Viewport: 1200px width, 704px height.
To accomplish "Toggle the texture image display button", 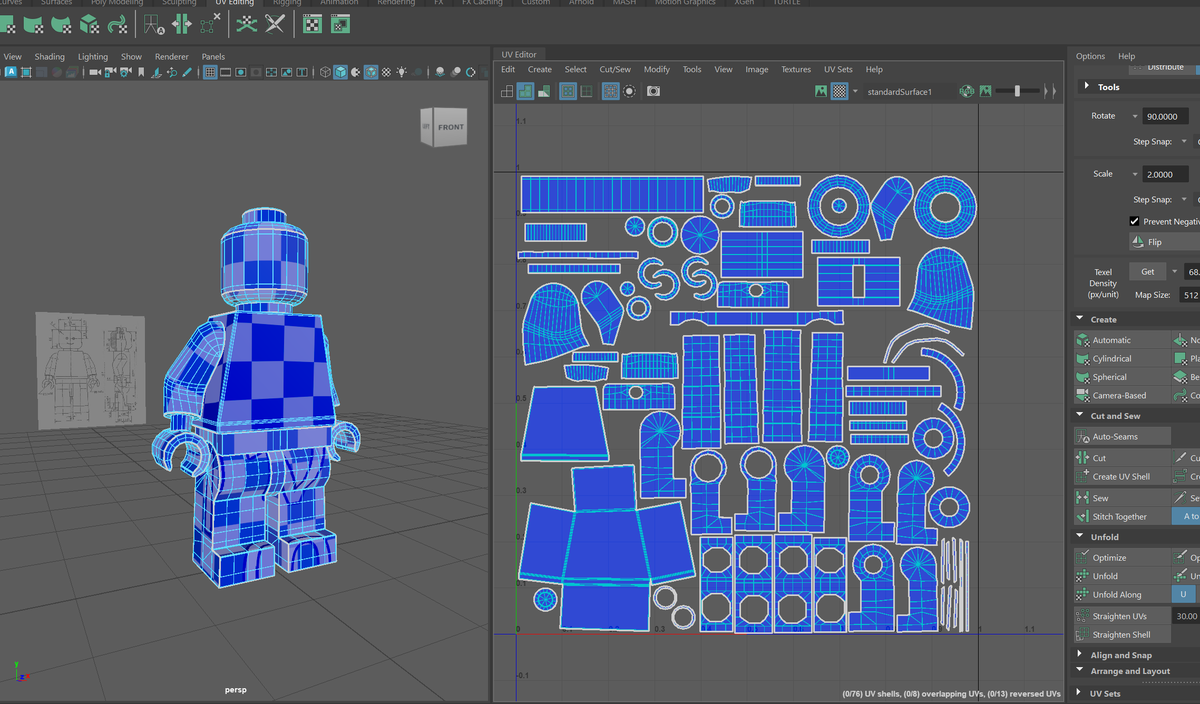I will point(820,90).
